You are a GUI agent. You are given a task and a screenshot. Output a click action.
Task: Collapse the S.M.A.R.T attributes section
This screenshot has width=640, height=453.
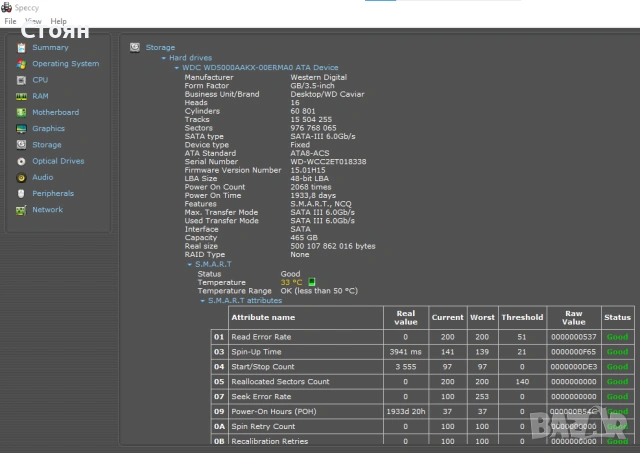click(201, 300)
